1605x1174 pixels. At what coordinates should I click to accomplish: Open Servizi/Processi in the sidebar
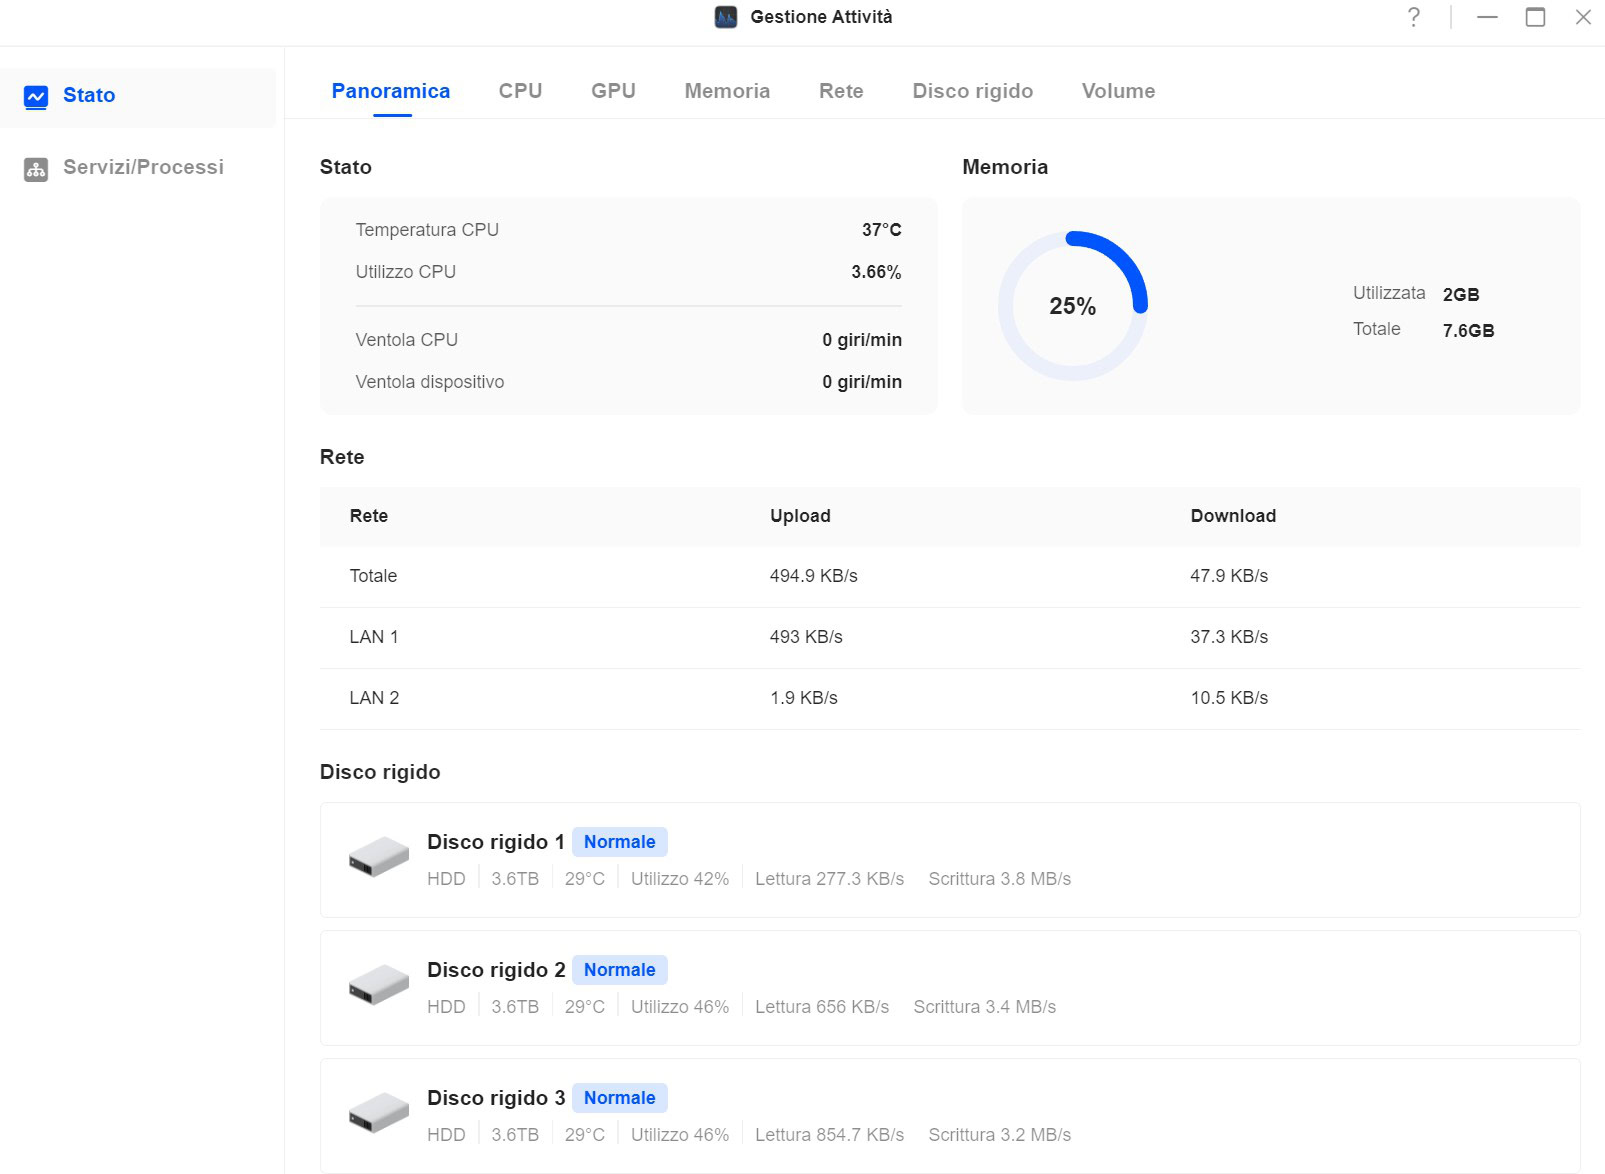pos(143,167)
